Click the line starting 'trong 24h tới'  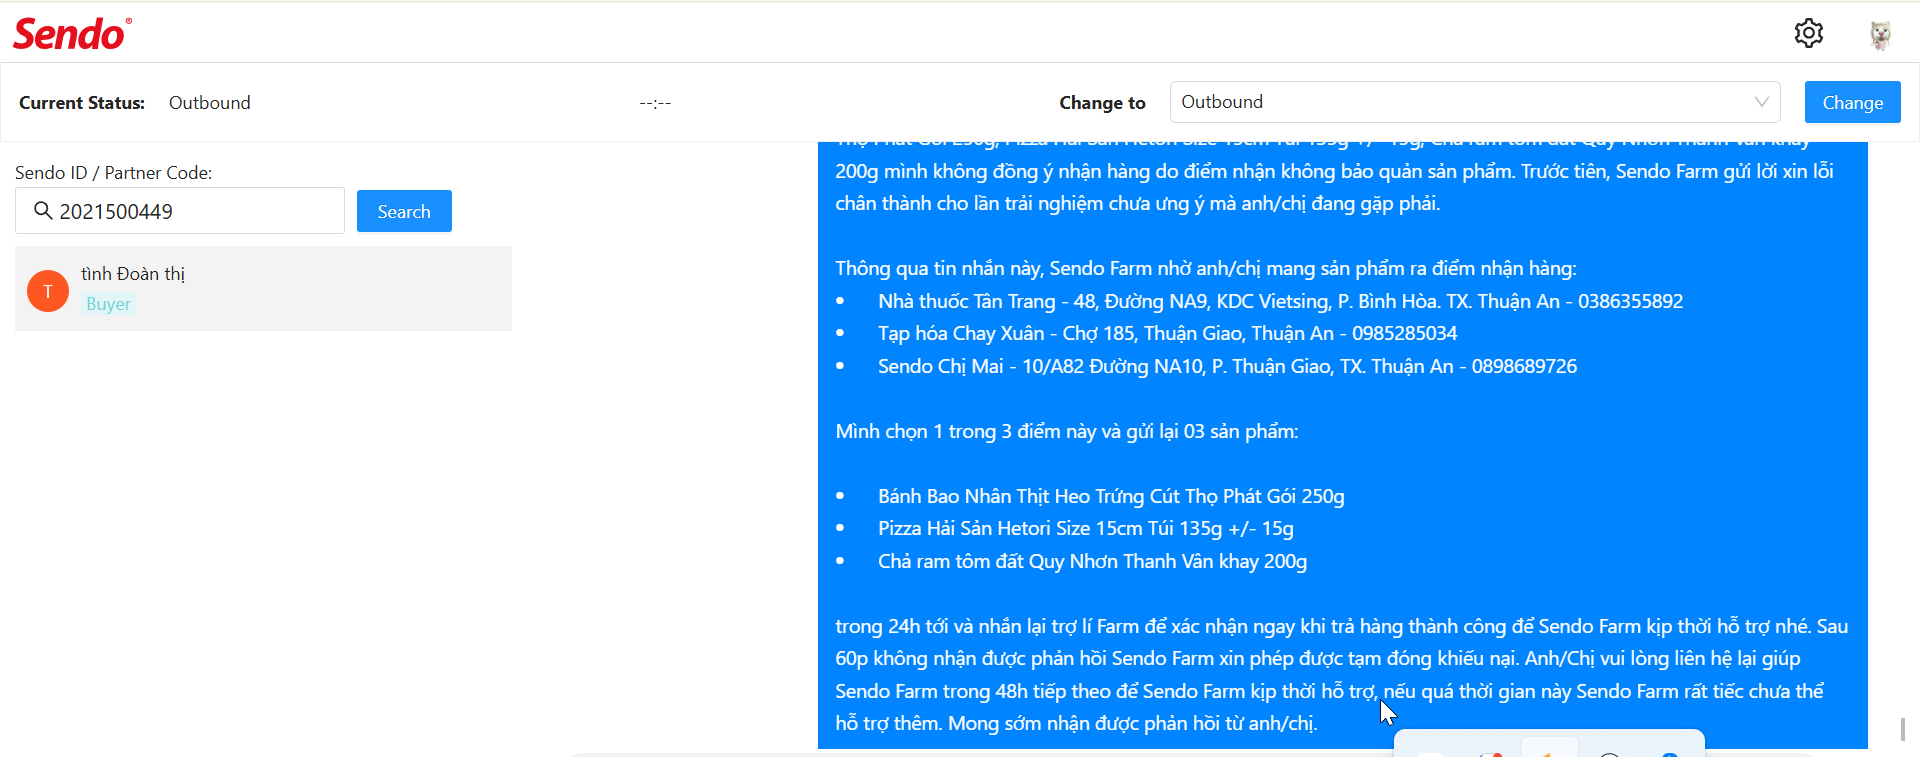click(1342, 626)
